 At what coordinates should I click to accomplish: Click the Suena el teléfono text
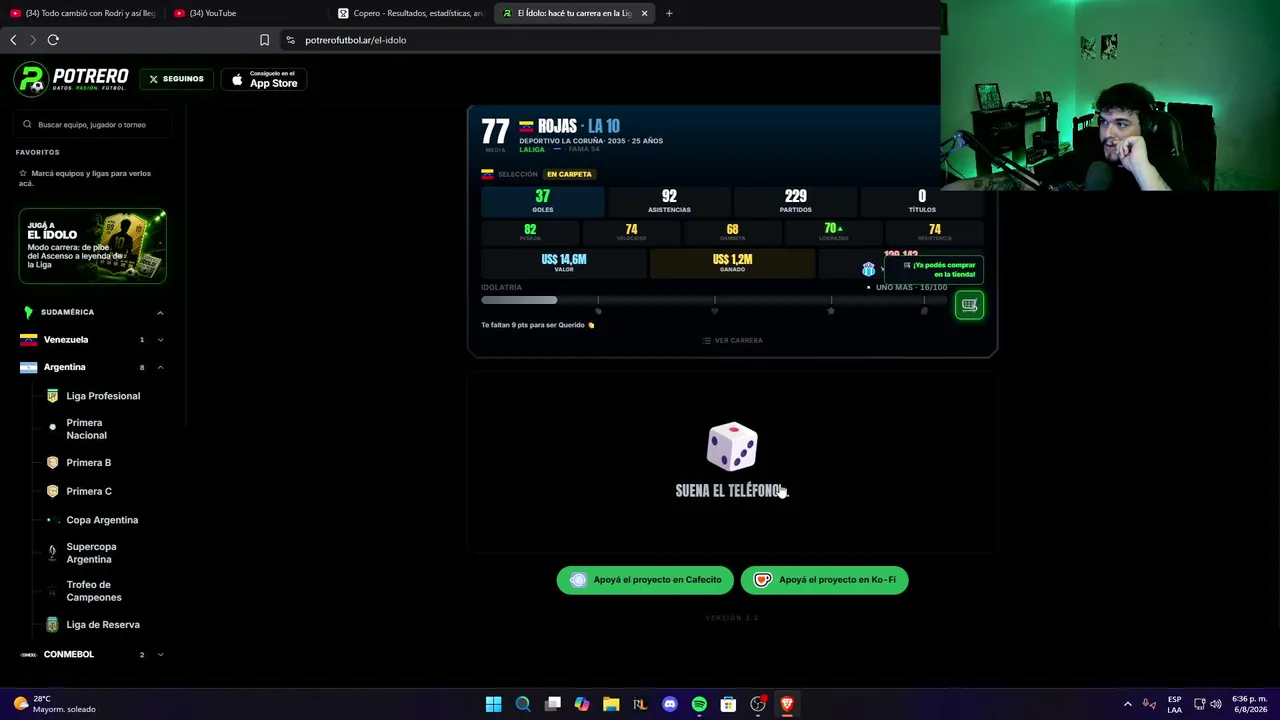[x=732, y=491]
